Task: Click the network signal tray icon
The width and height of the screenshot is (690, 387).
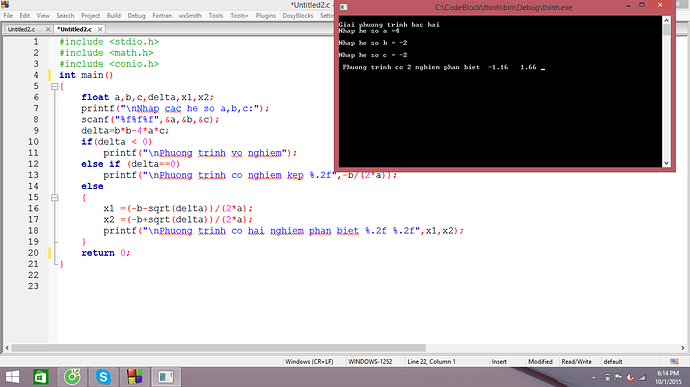Action: coord(642,377)
